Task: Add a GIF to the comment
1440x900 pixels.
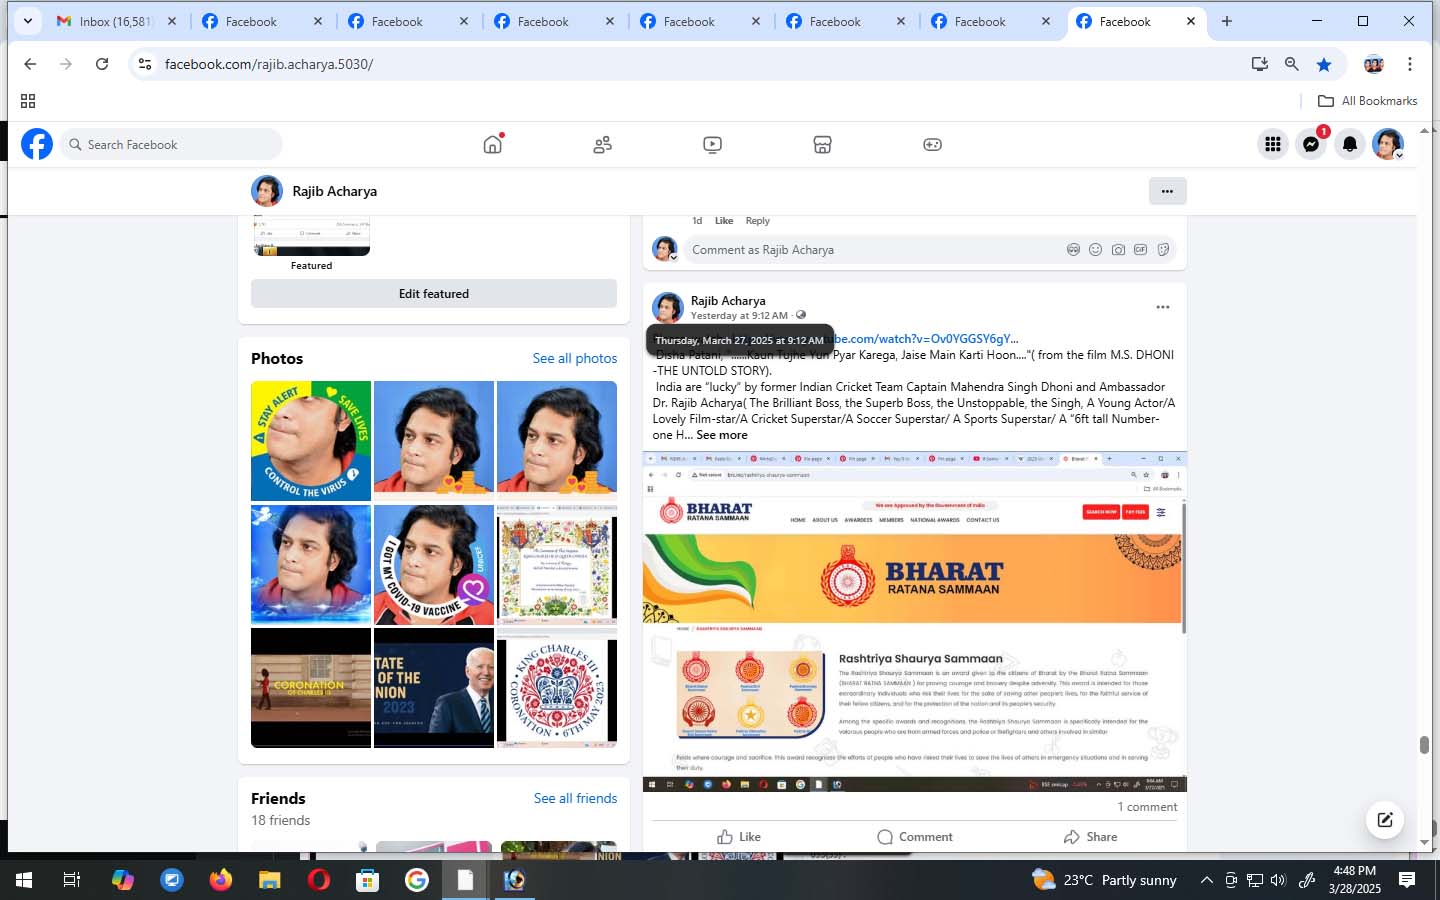Action: [x=1140, y=250]
